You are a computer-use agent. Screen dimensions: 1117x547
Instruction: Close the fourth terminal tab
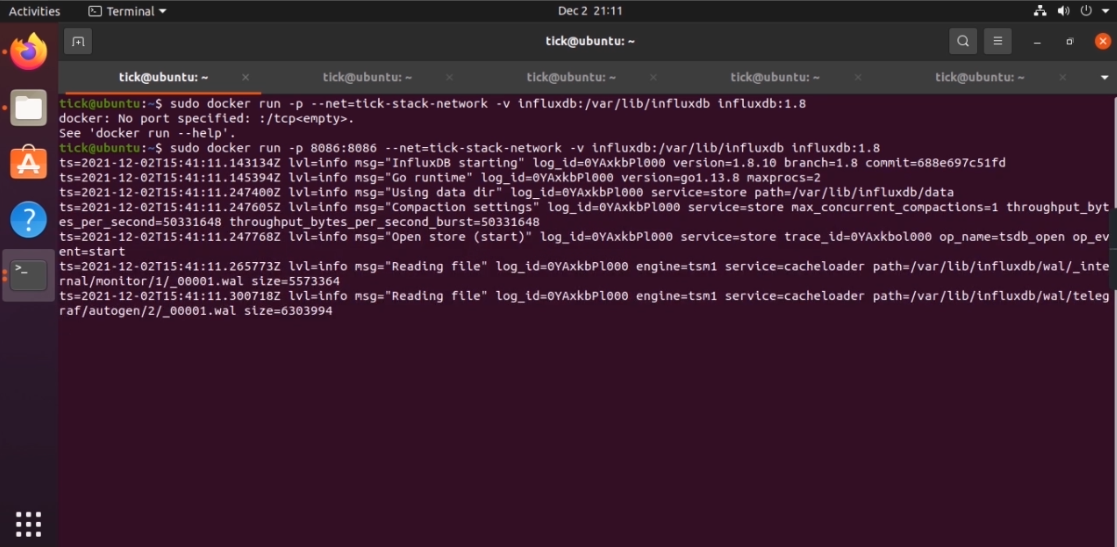coord(858,77)
